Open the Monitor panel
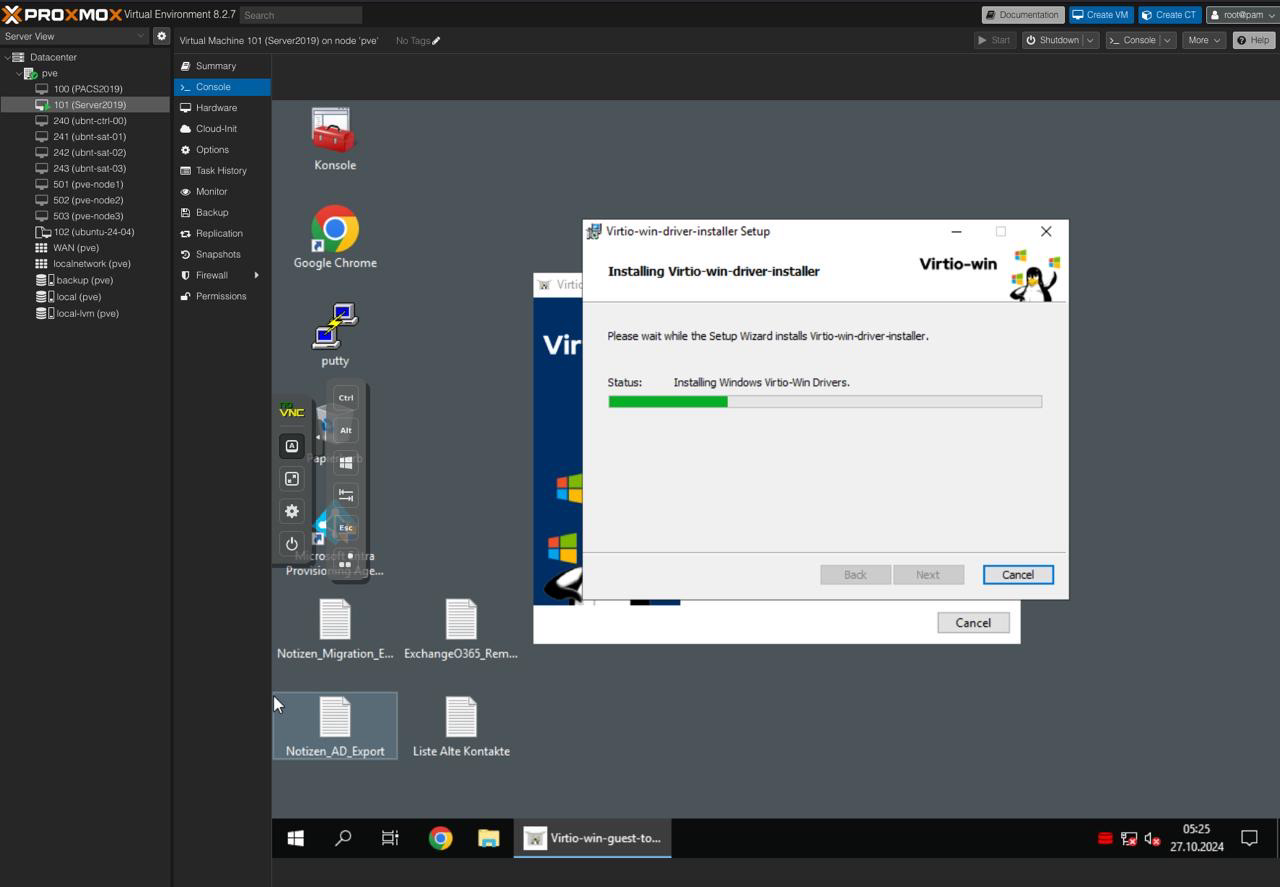1280x887 pixels. tap(222, 192)
